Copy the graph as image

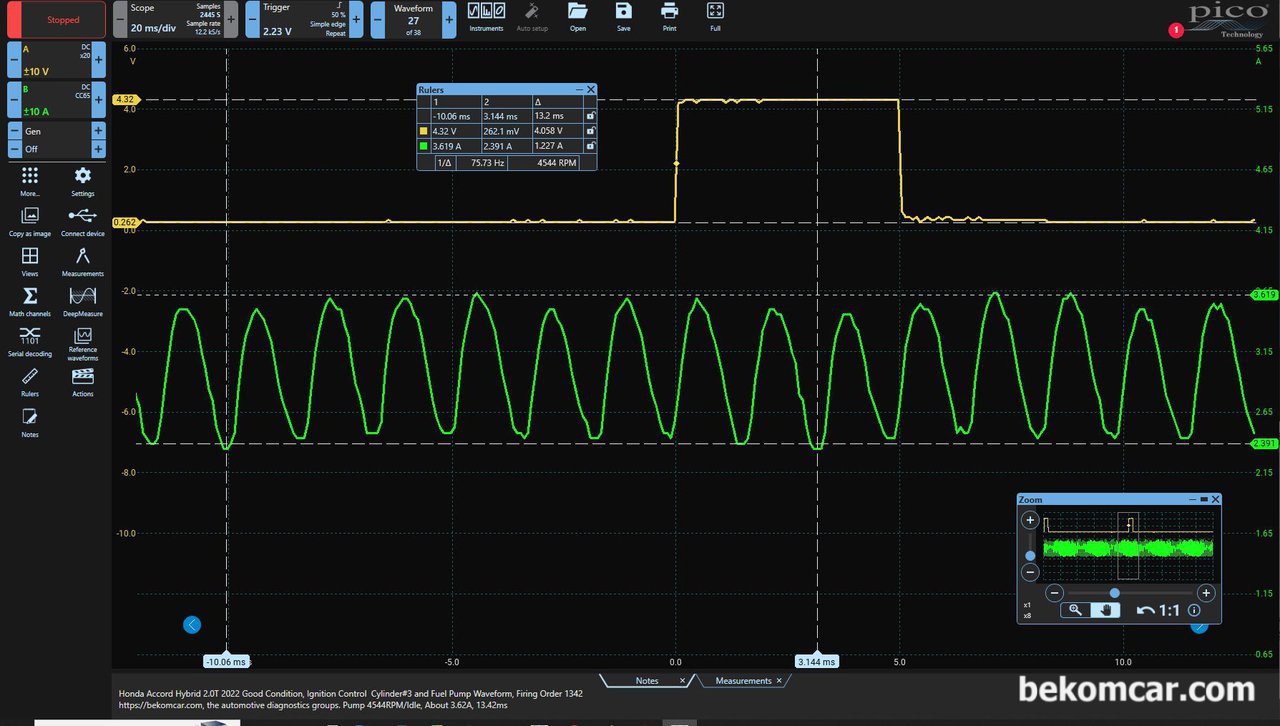[30, 221]
